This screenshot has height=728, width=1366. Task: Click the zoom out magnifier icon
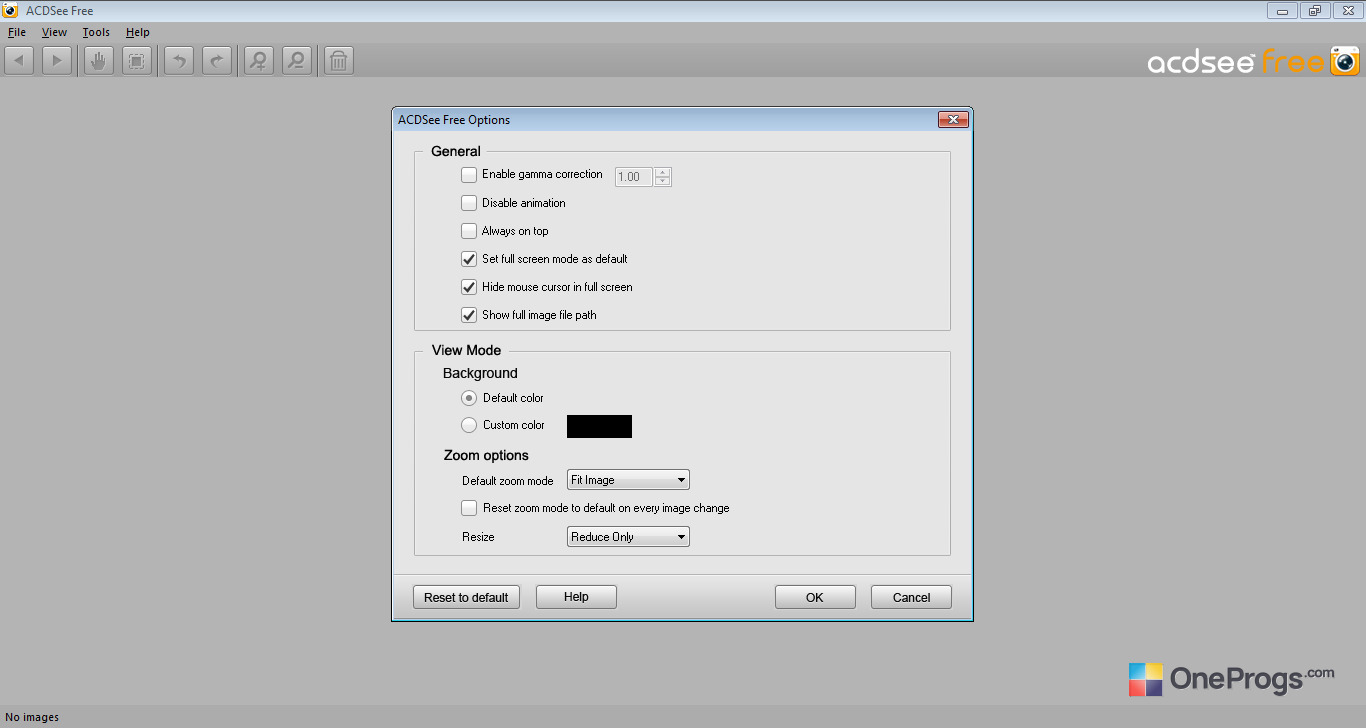296,61
